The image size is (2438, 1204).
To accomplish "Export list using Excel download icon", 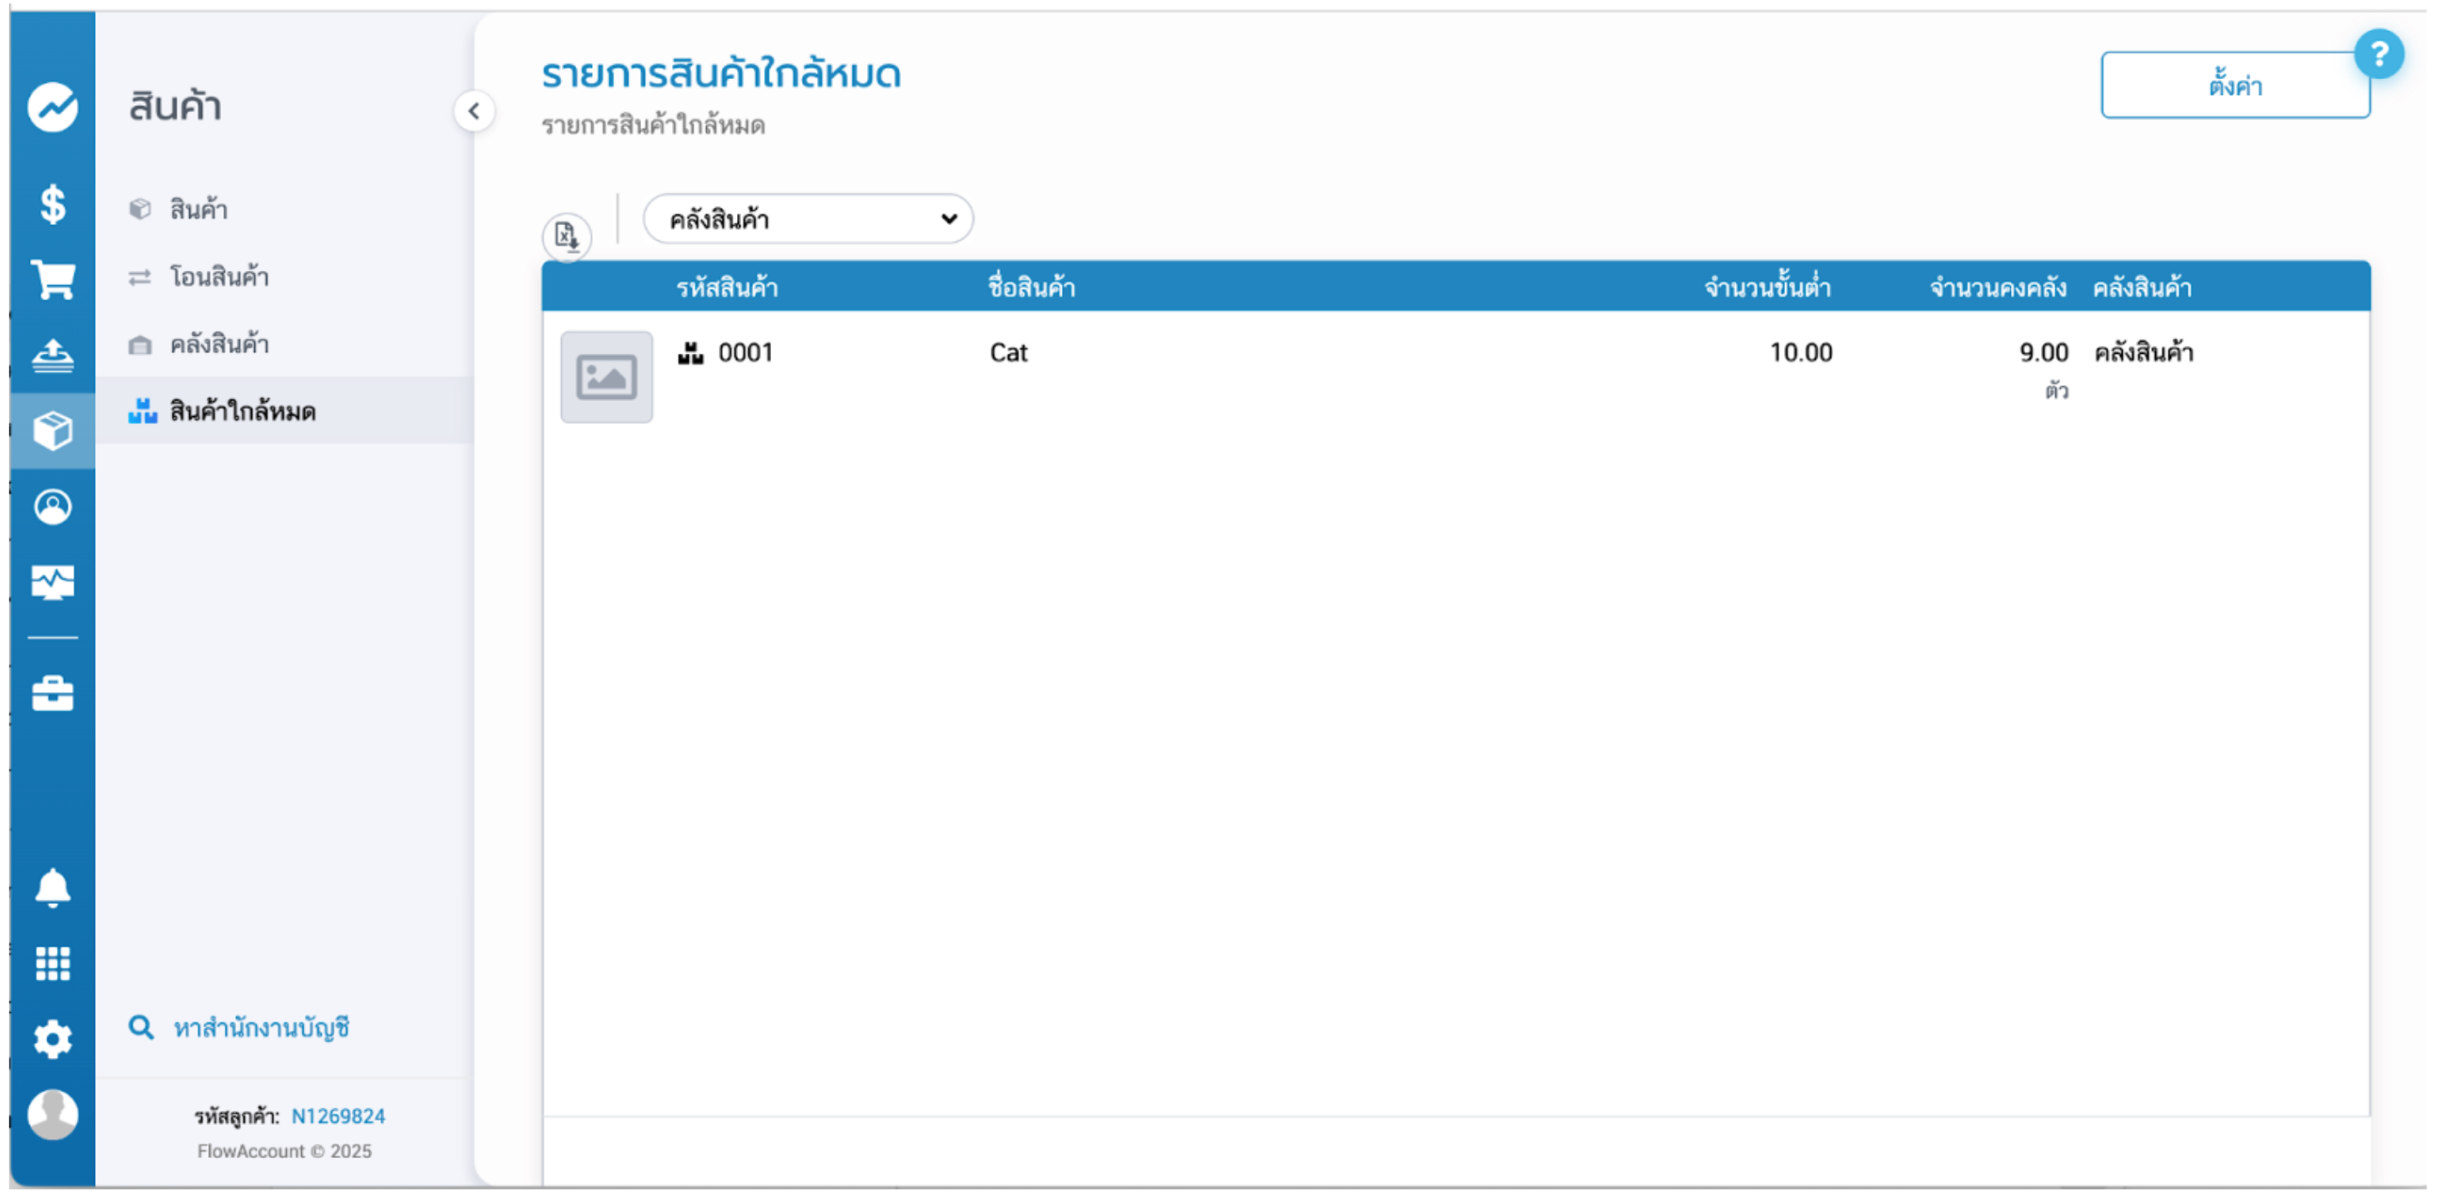I will click(x=567, y=236).
